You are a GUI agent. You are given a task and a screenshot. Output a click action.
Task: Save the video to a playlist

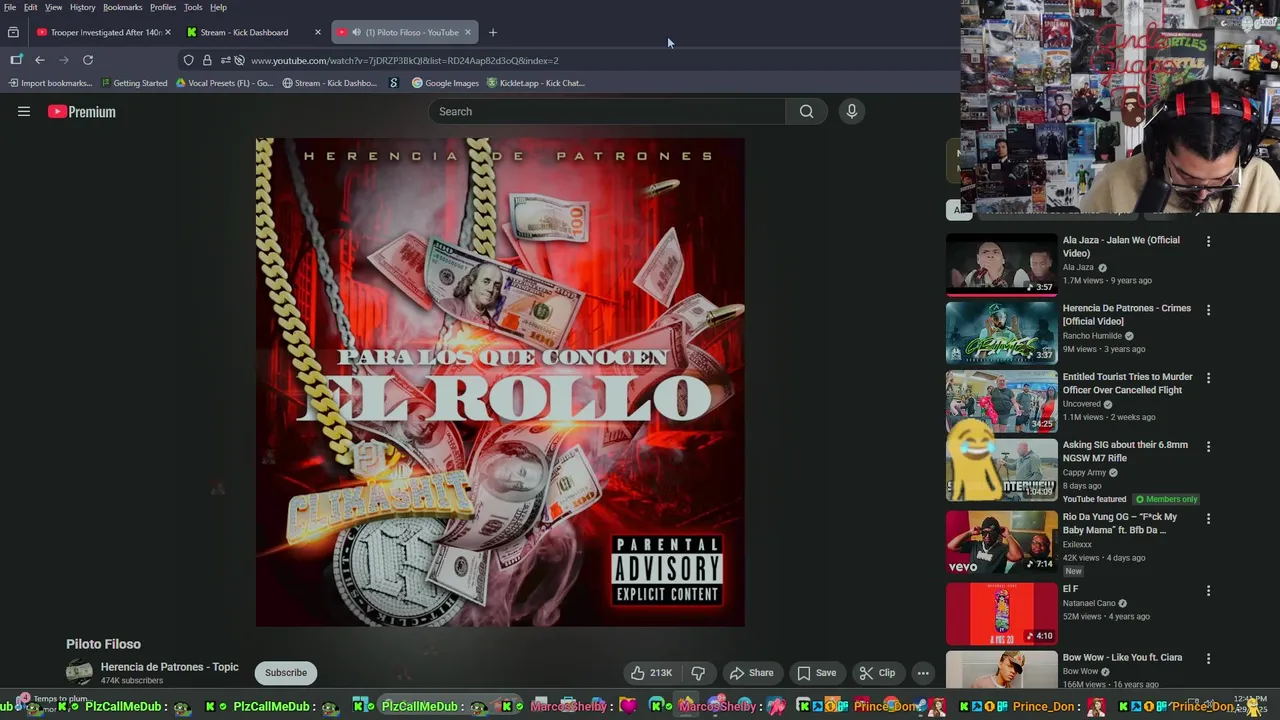pos(816,673)
